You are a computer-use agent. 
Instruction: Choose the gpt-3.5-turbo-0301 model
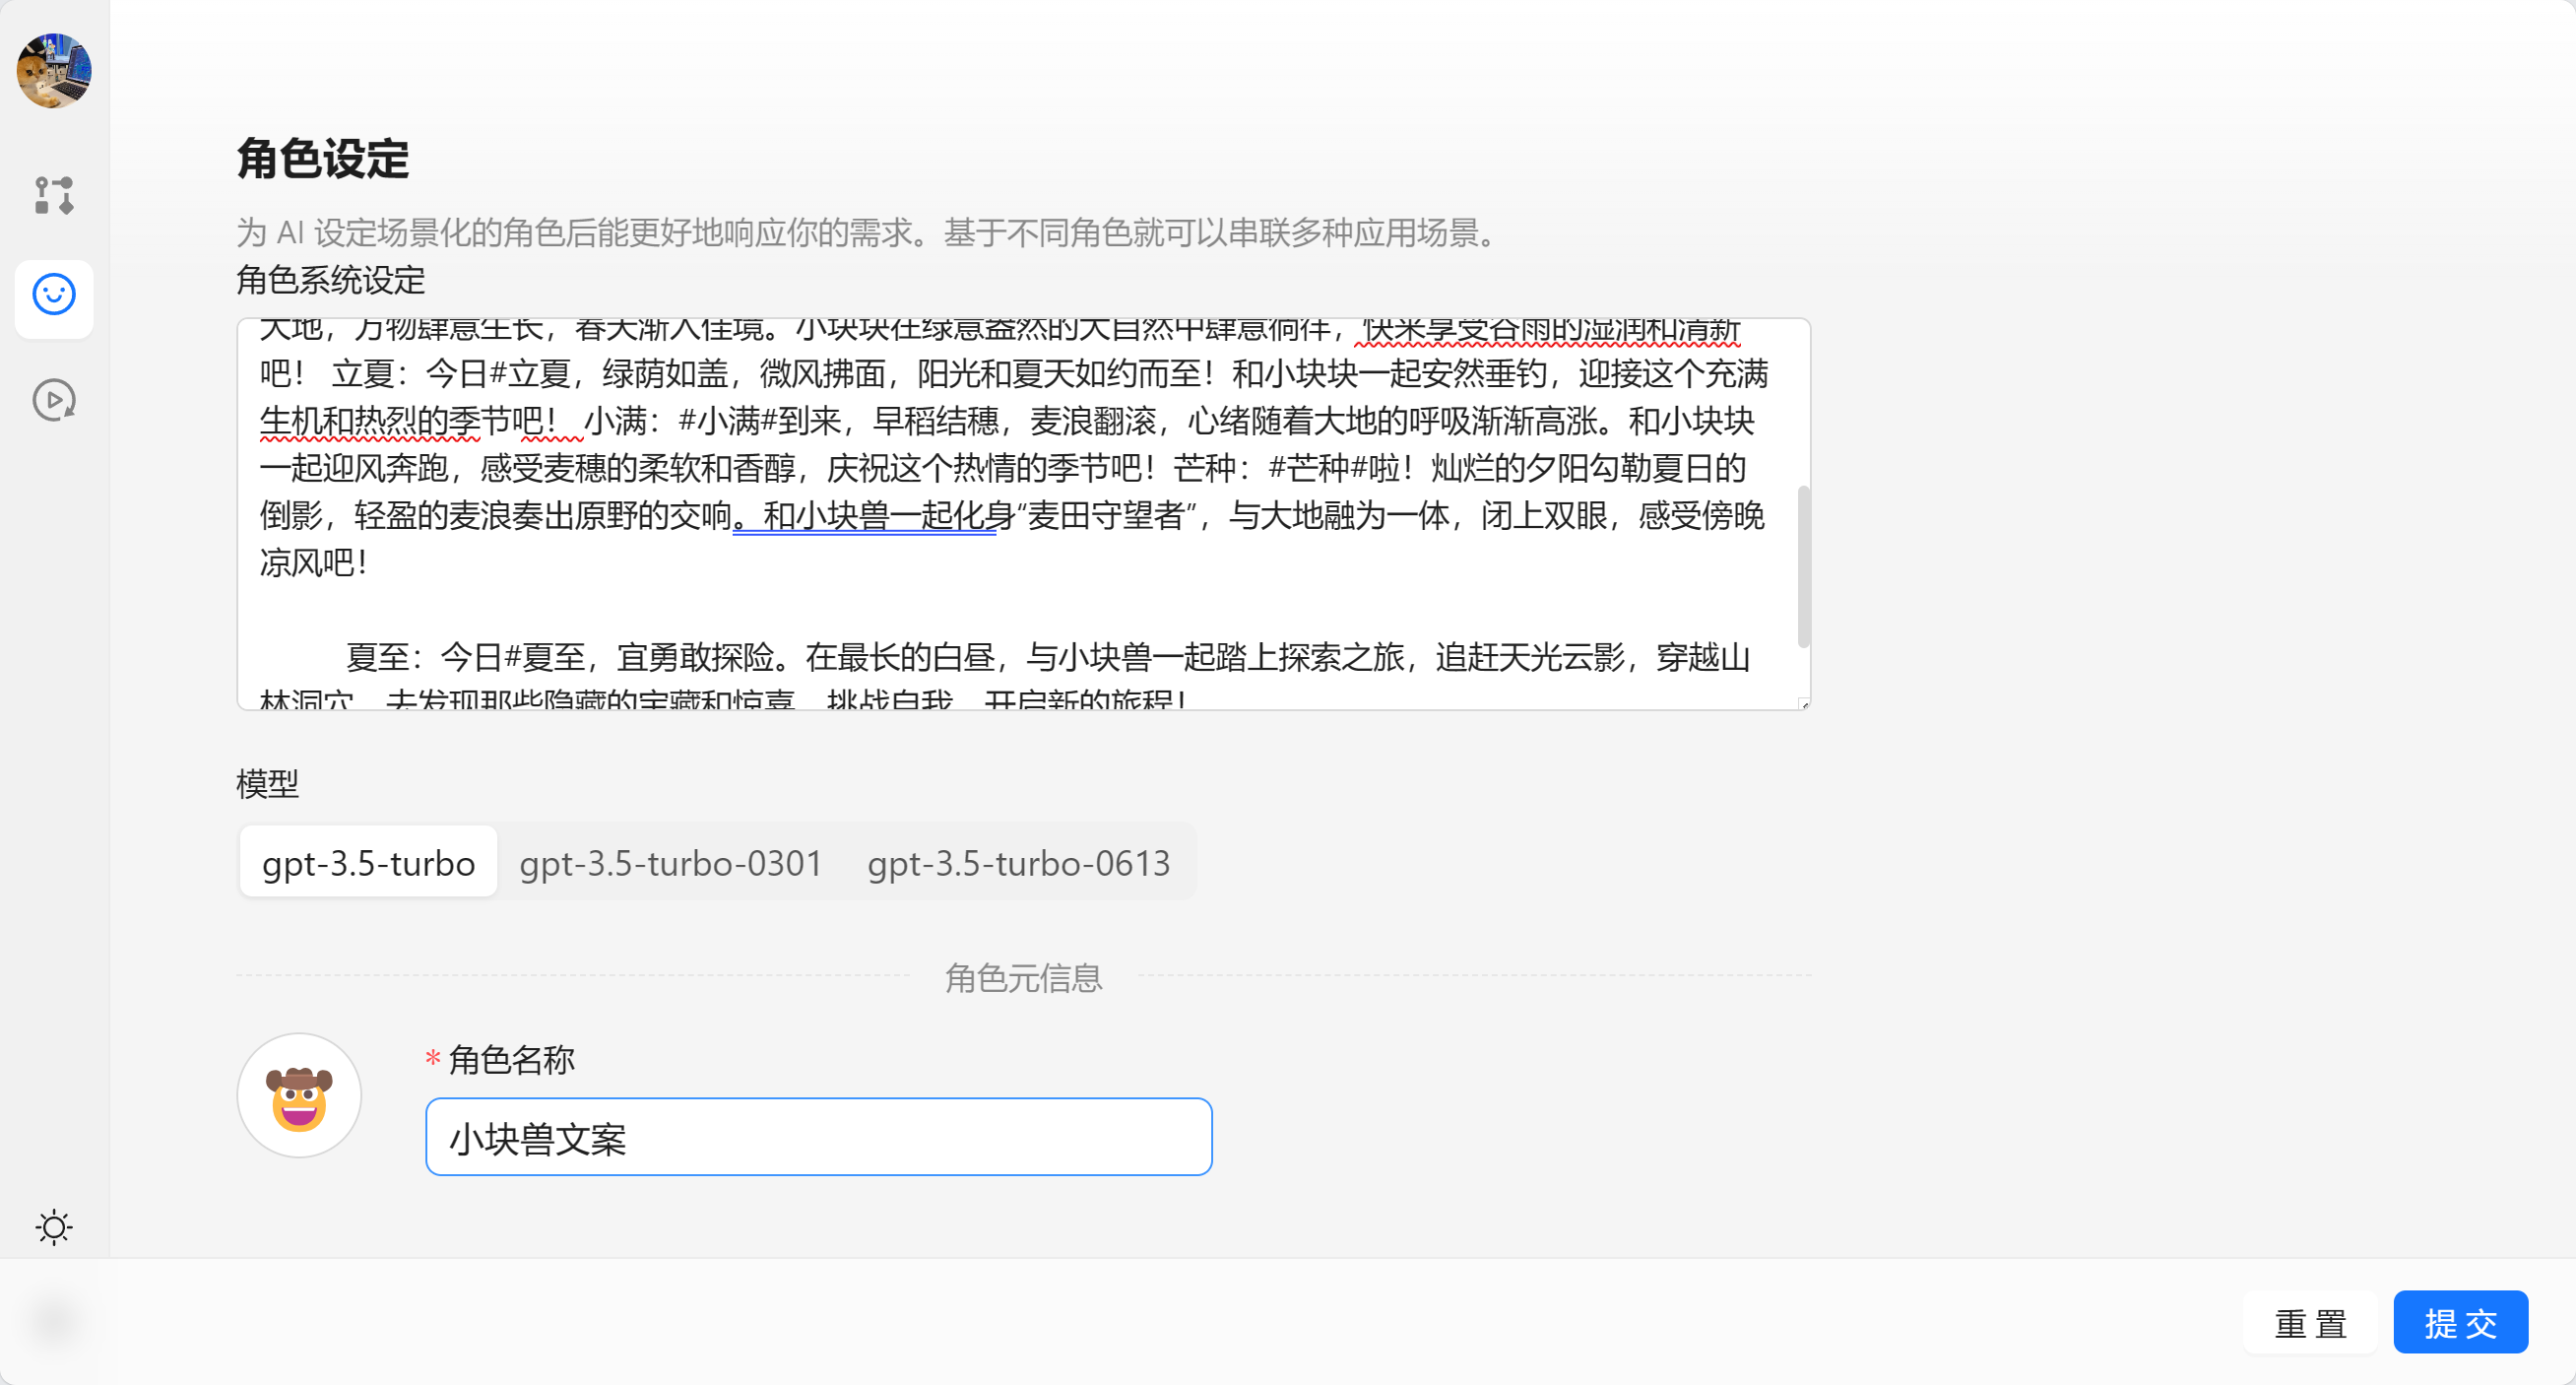point(671,862)
